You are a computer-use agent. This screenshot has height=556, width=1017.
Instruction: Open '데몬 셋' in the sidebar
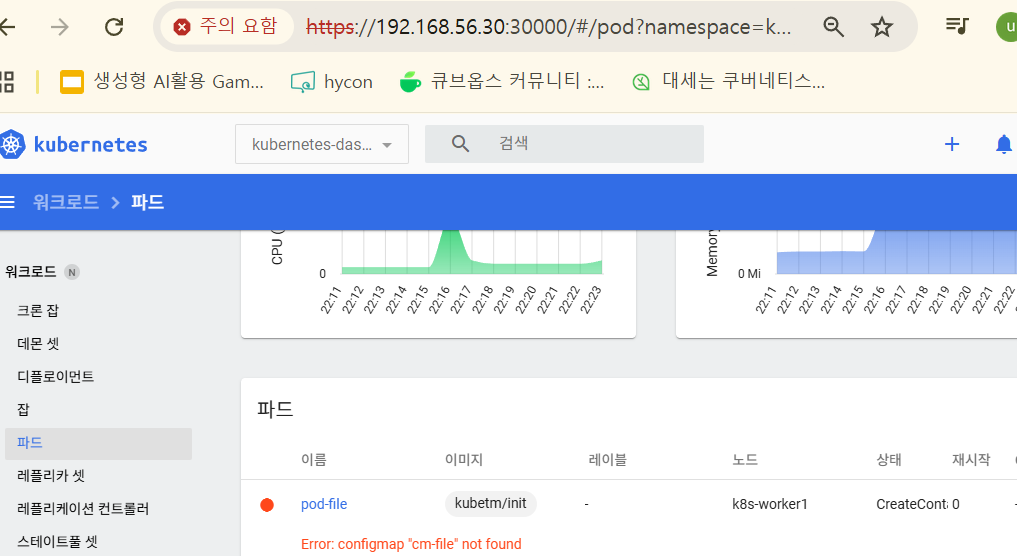pyautogui.click(x=38, y=344)
